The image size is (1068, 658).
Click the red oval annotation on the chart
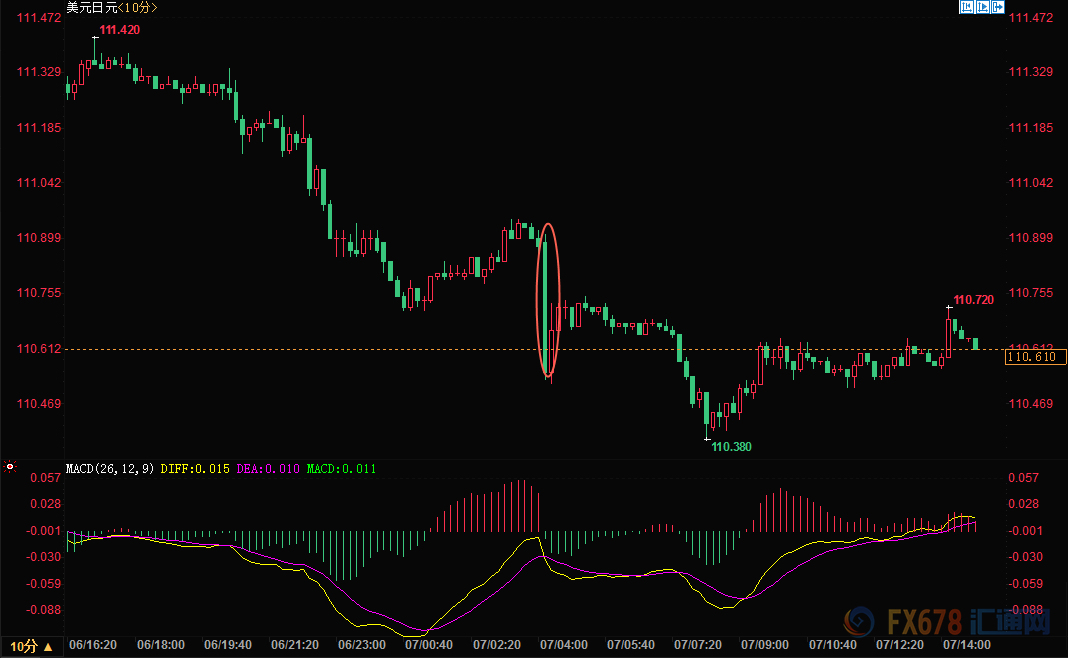click(548, 299)
